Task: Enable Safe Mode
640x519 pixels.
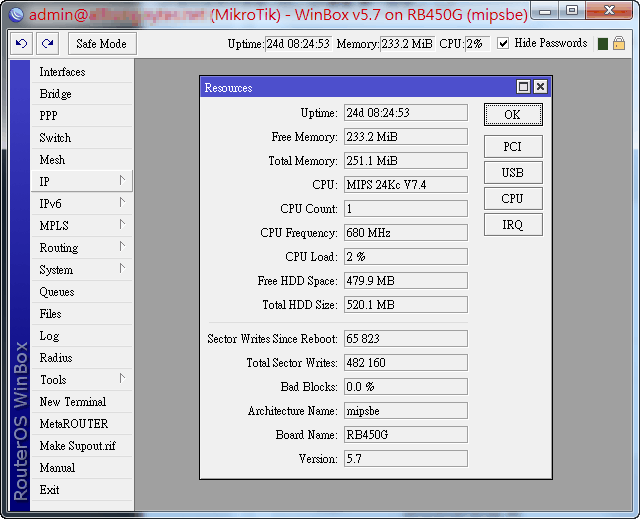Action: click(102, 44)
